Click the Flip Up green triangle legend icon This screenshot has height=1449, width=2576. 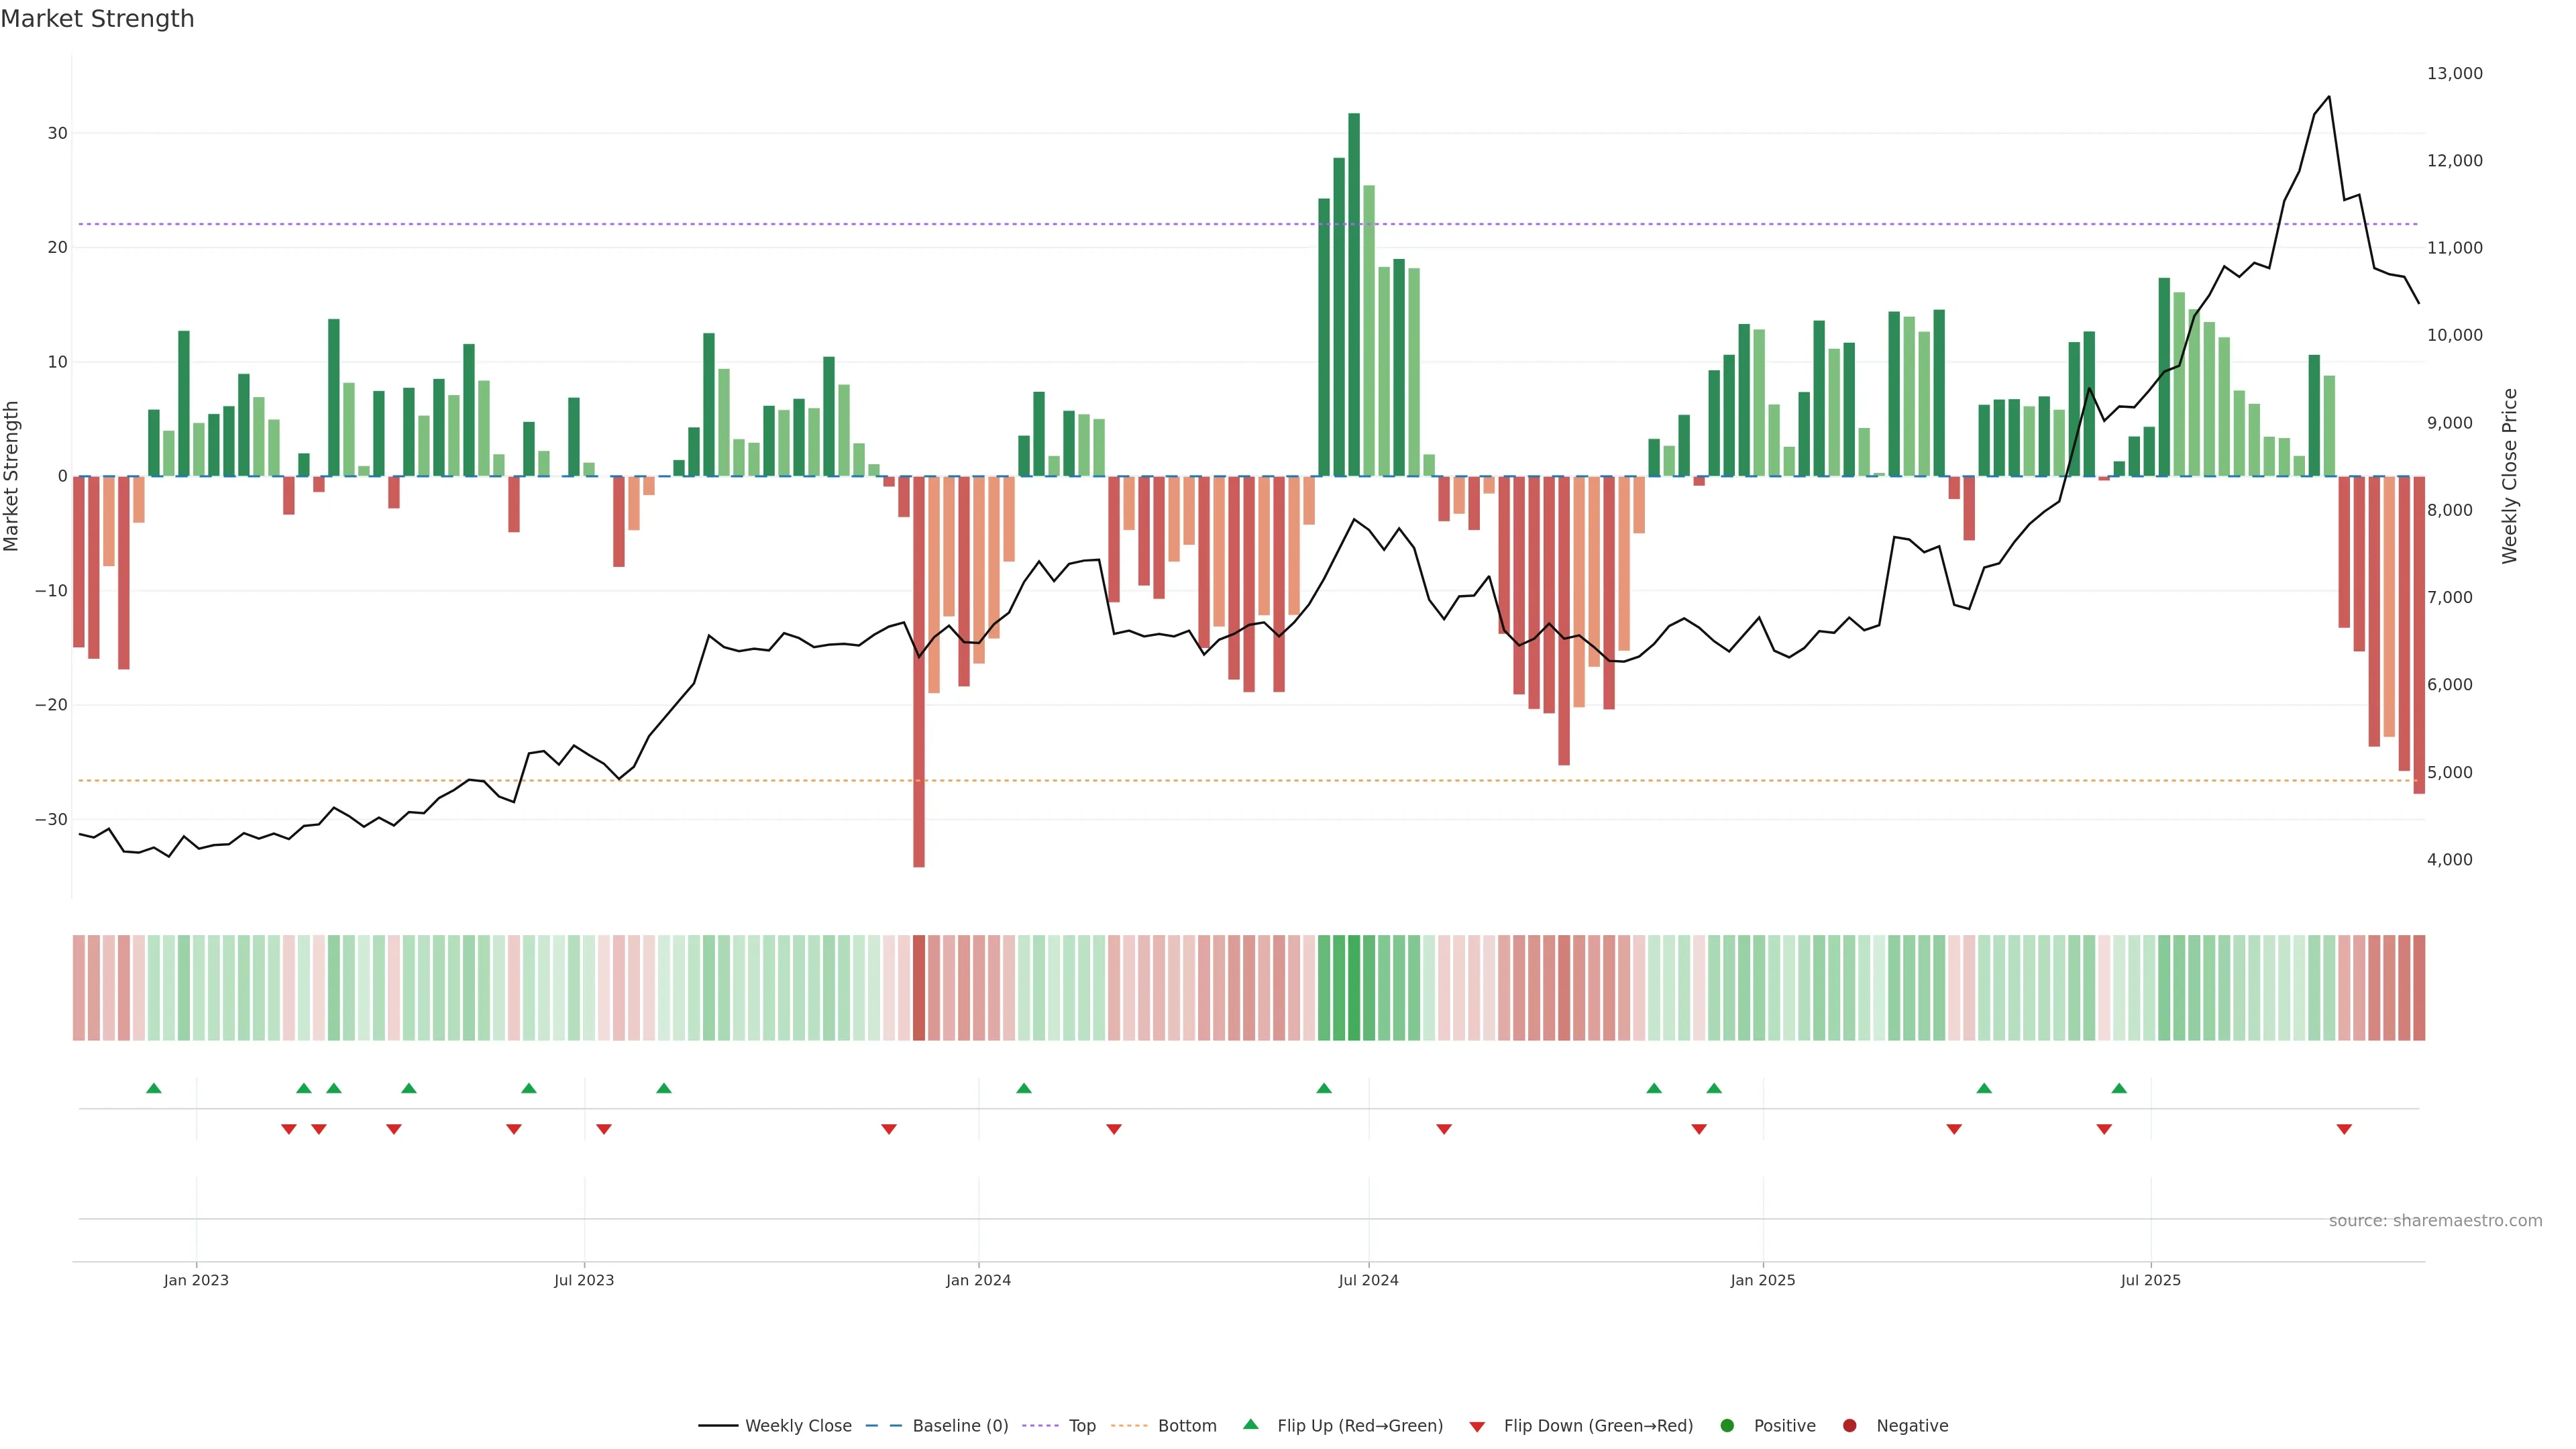[1250, 1424]
